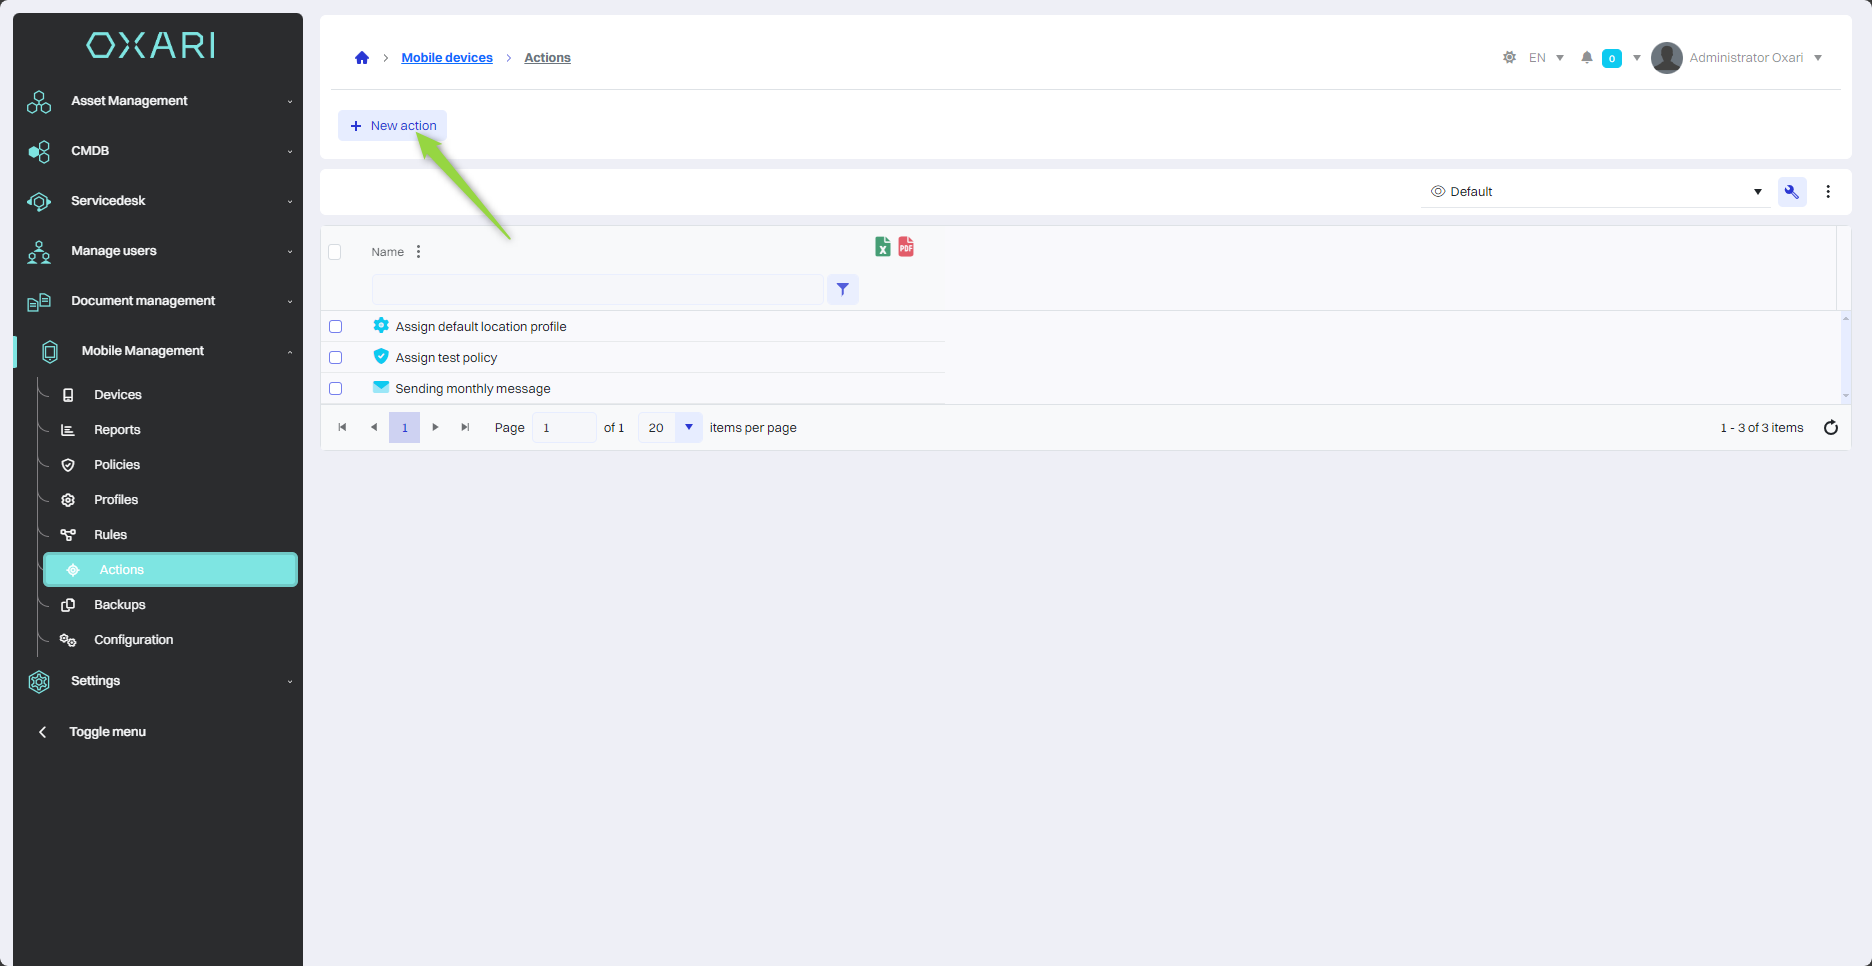The width and height of the screenshot is (1872, 966).
Task: Select the Sending monthly message checkbox
Action: coord(336,389)
